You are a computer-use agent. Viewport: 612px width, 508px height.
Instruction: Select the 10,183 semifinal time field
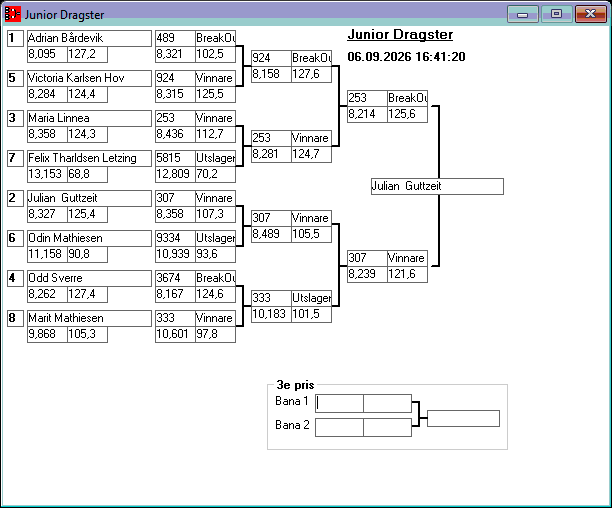(x=271, y=314)
